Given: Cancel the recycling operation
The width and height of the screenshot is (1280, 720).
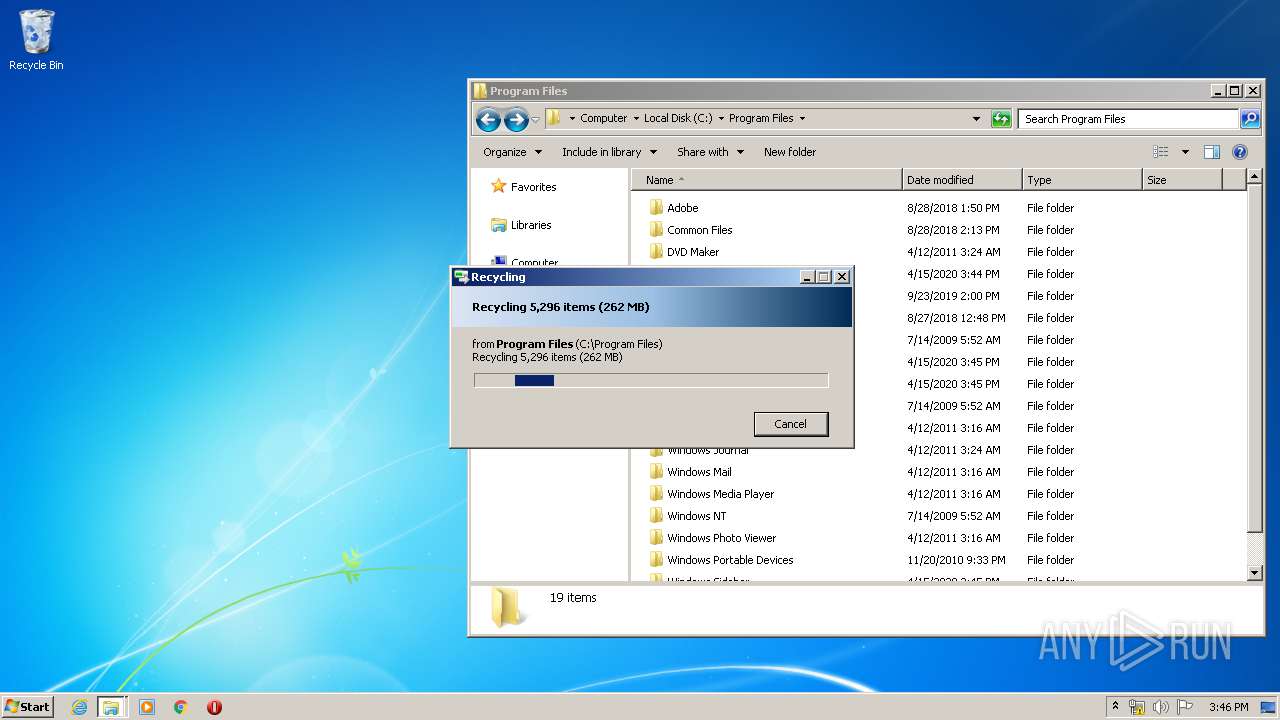Looking at the screenshot, I should (790, 424).
